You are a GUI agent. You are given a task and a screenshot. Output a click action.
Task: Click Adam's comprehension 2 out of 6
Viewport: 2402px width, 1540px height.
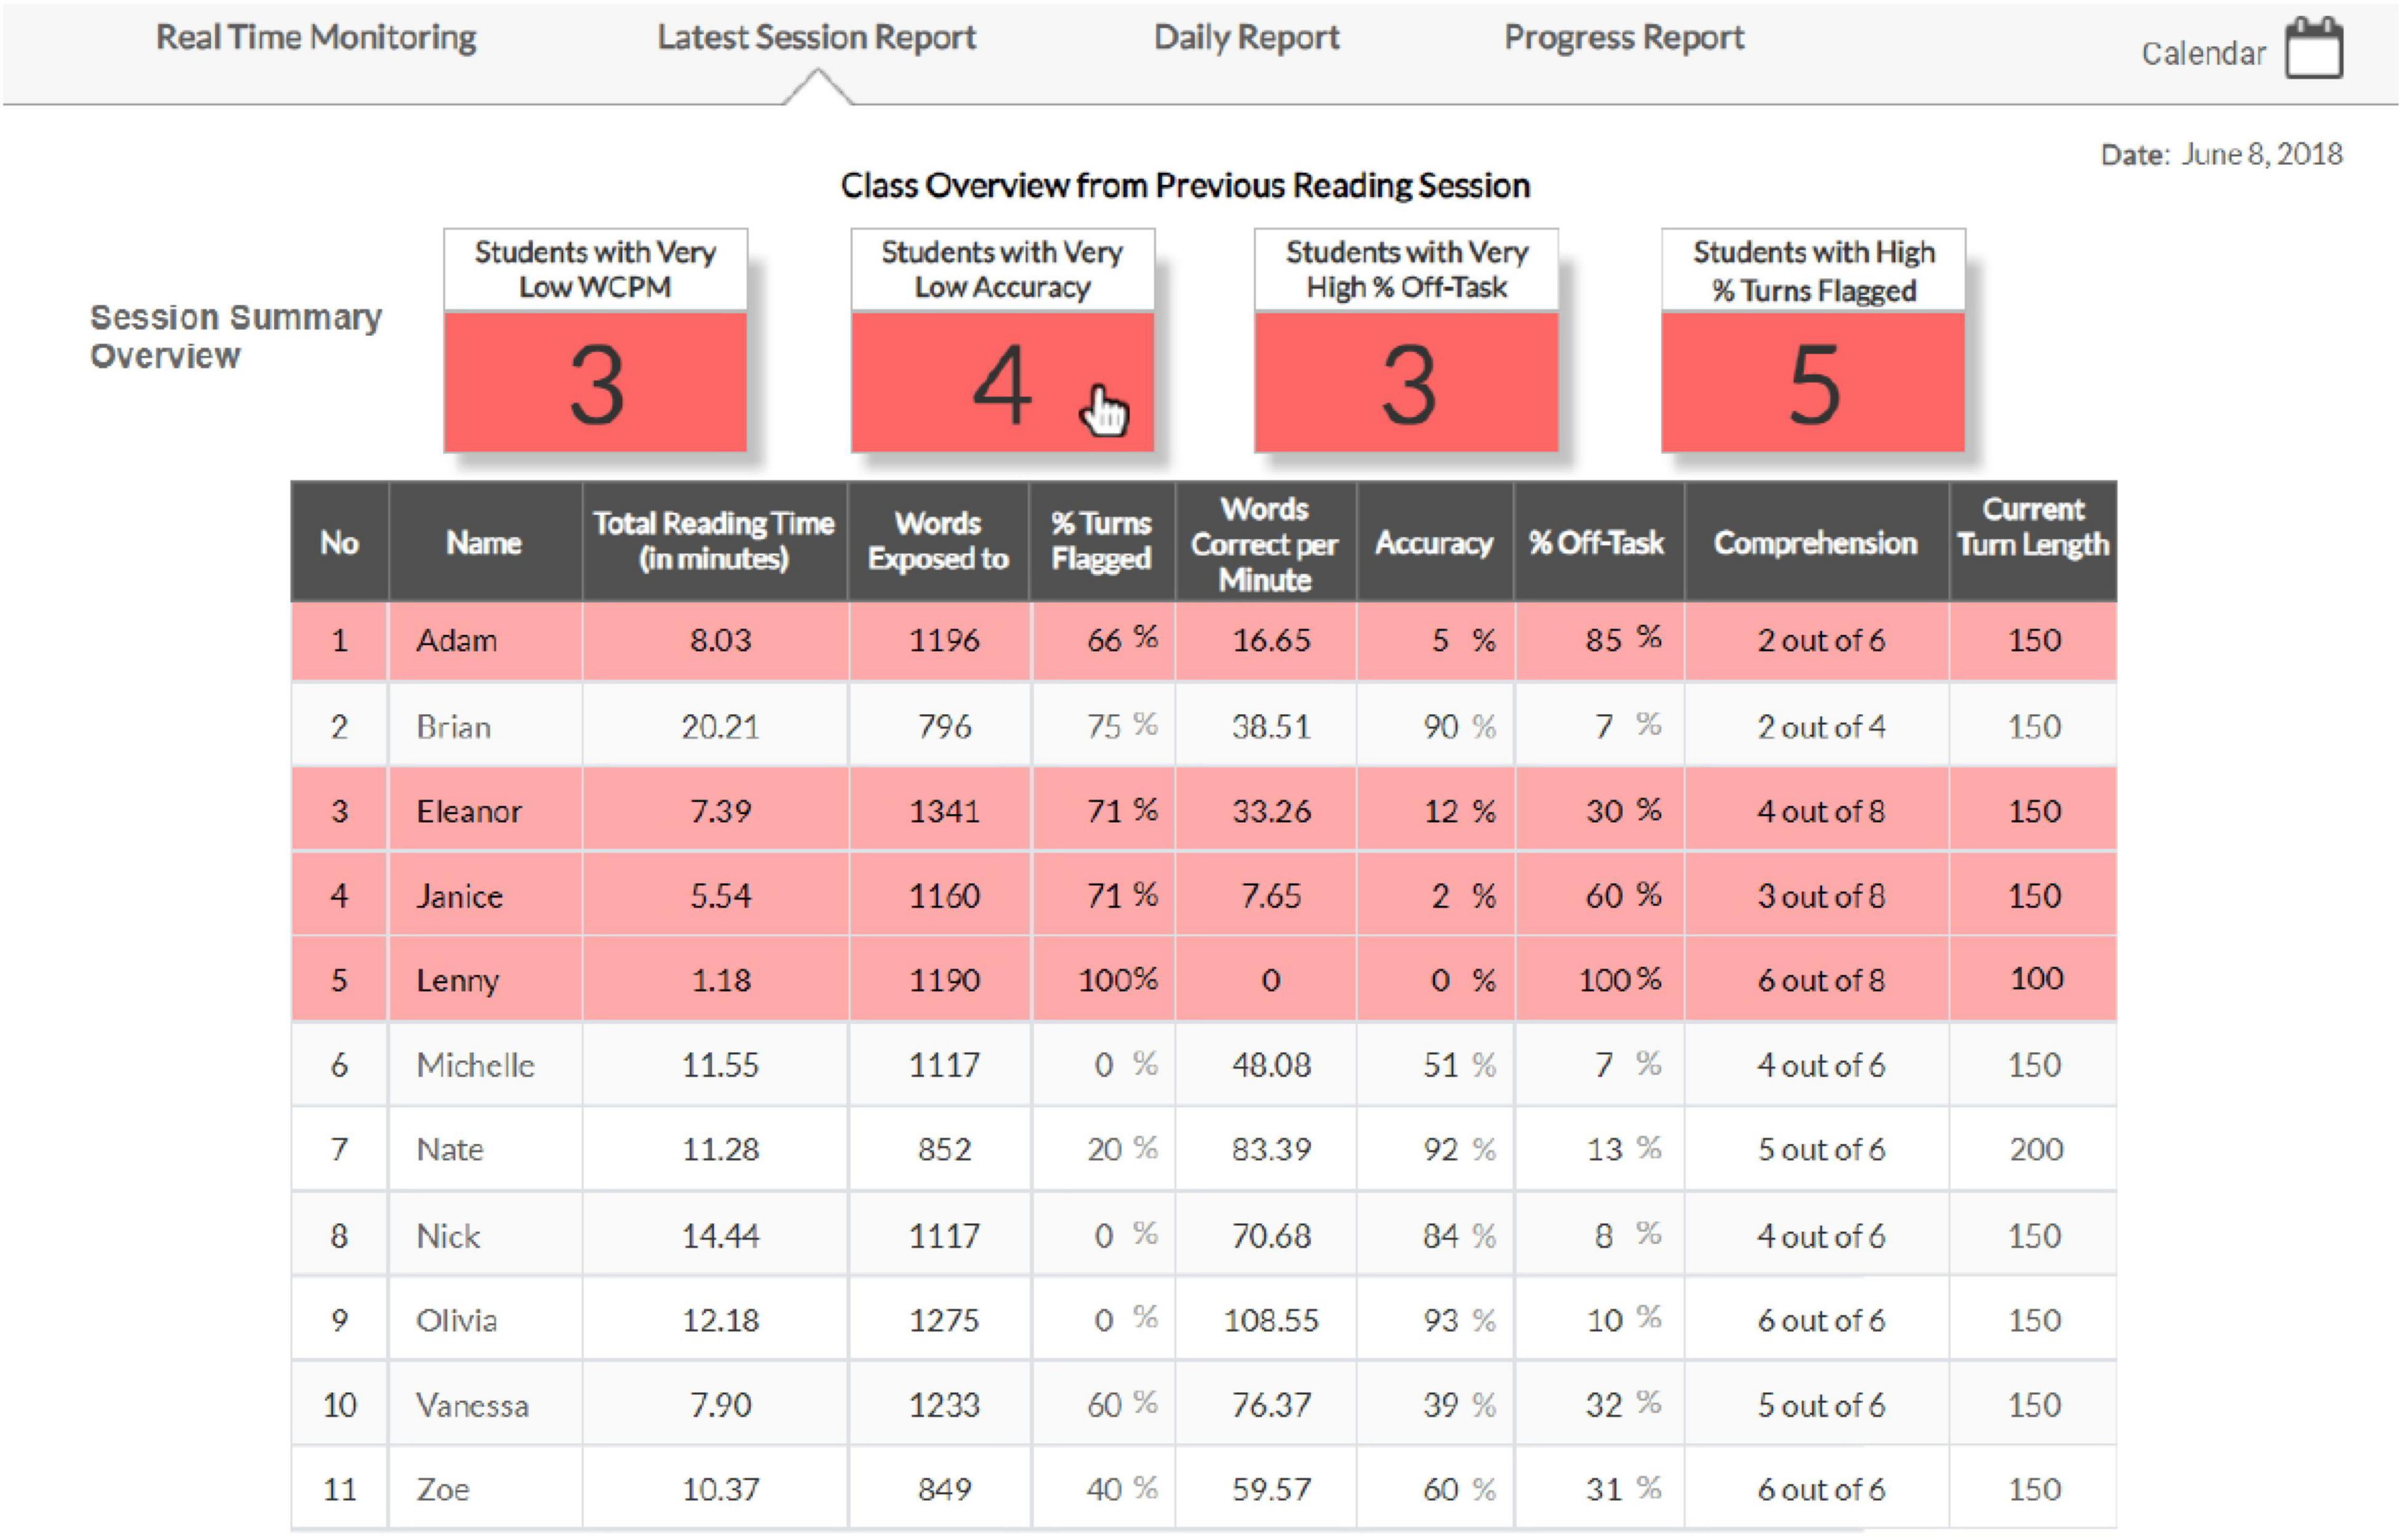click(x=1821, y=640)
